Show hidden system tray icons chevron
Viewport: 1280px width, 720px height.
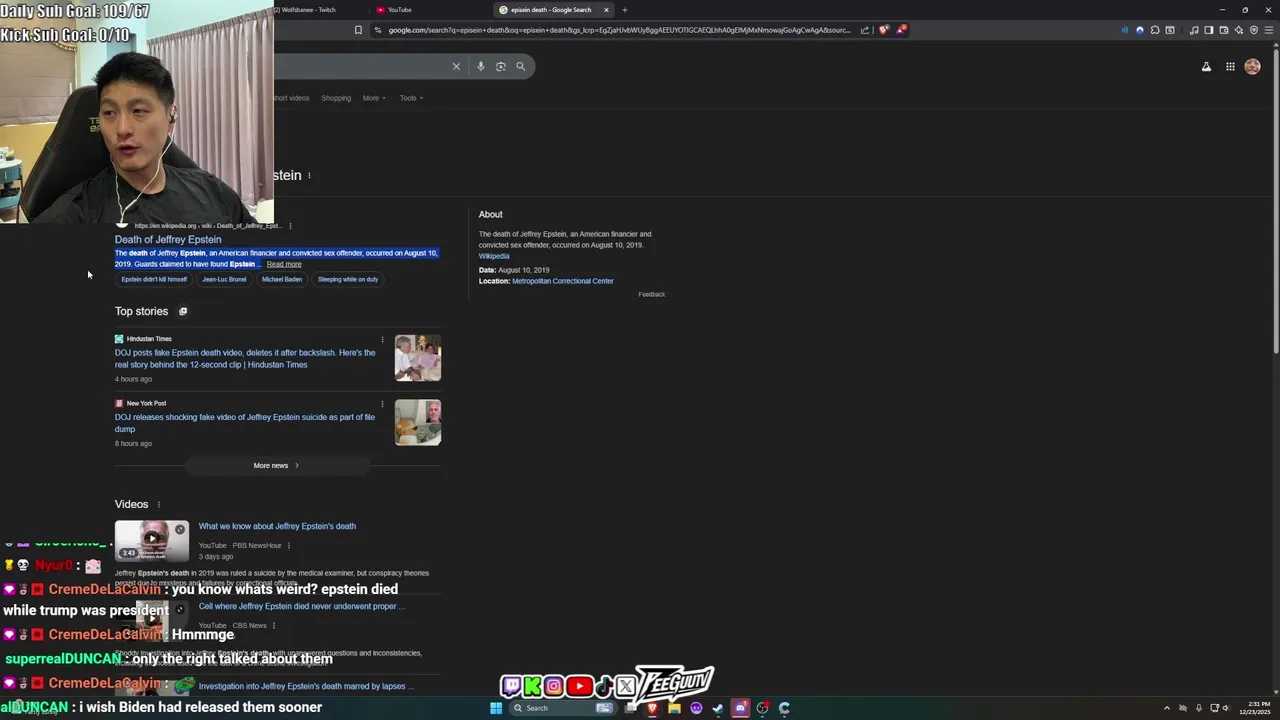coord(1166,708)
